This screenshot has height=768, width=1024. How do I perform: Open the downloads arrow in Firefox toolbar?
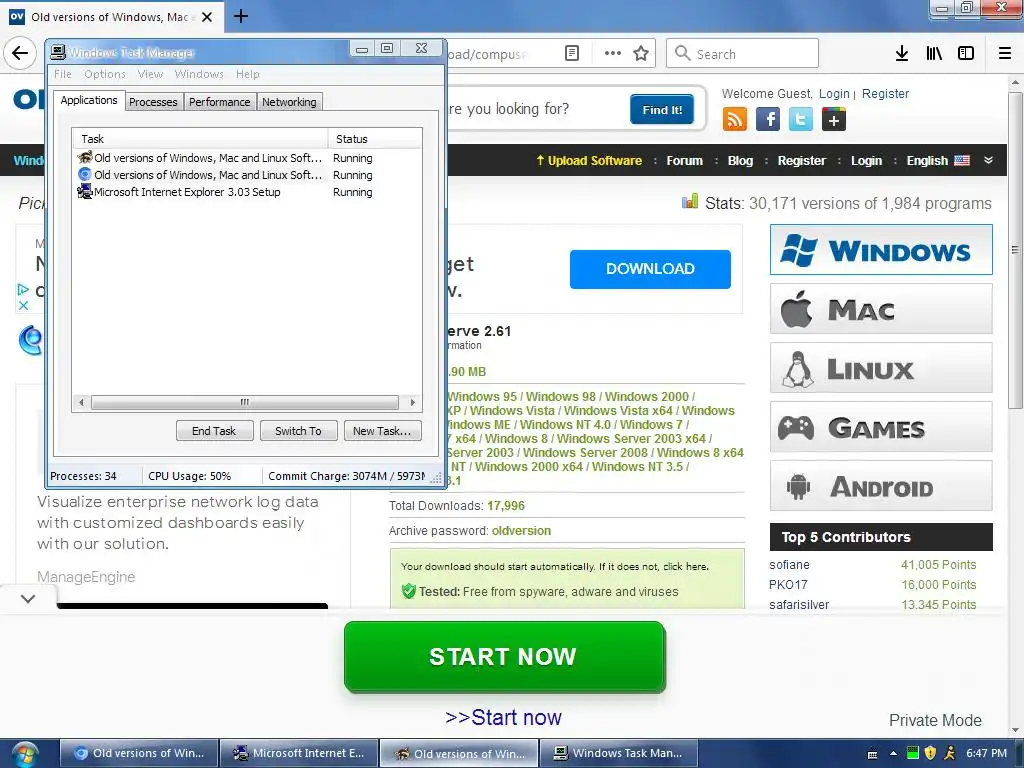(x=901, y=53)
